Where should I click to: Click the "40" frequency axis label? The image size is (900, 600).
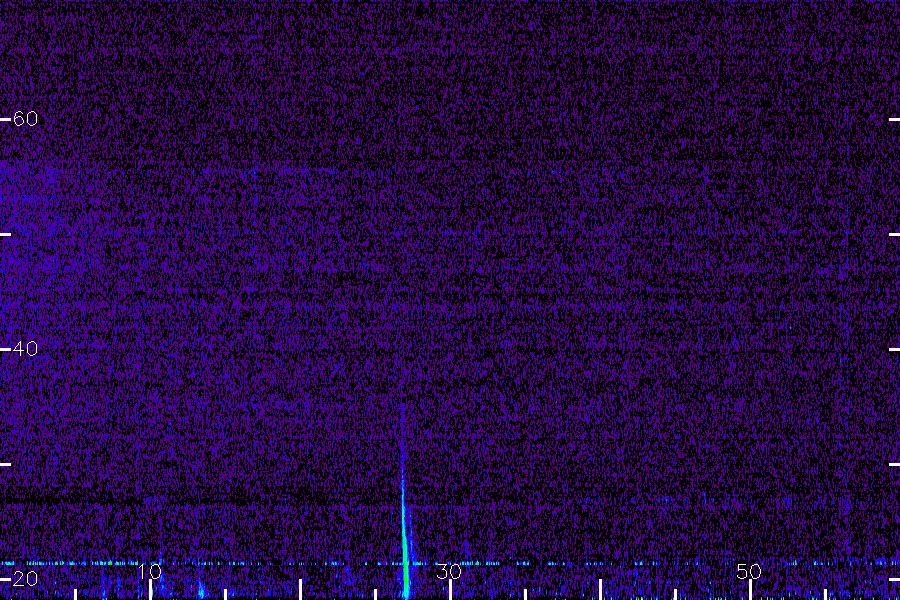25,349
